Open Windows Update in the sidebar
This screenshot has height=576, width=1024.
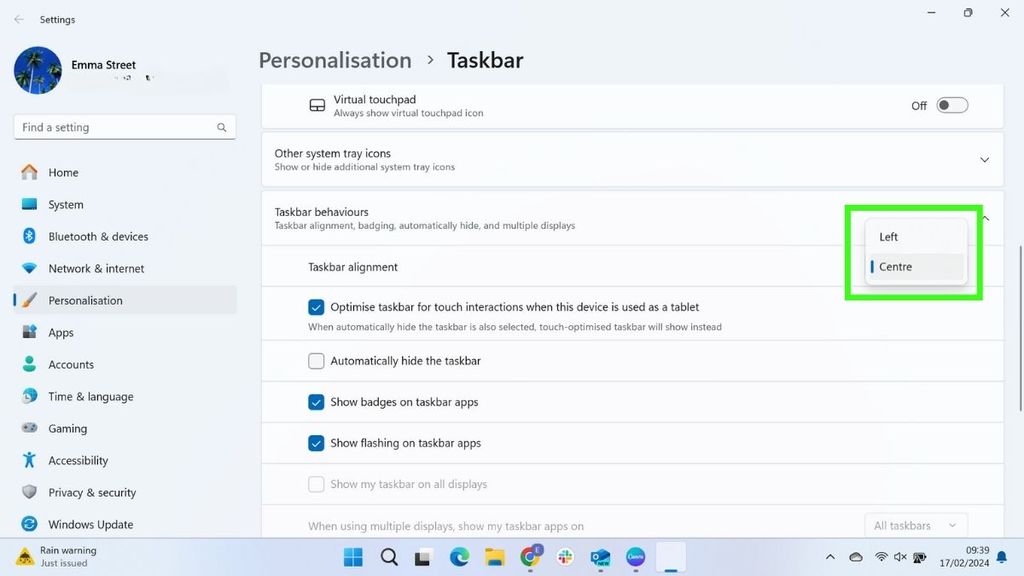(90, 524)
